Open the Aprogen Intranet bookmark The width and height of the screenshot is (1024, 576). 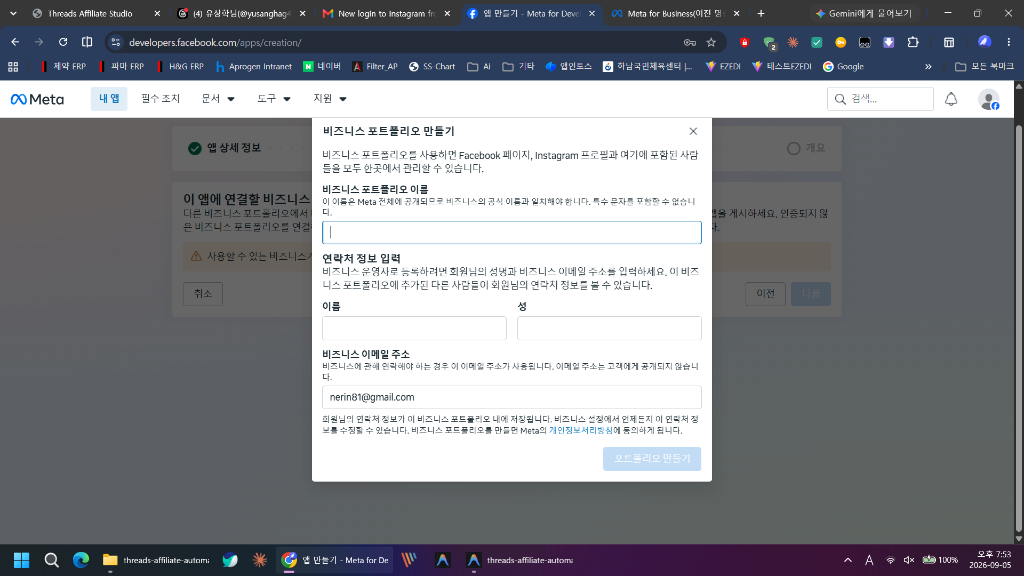[253, 67]
